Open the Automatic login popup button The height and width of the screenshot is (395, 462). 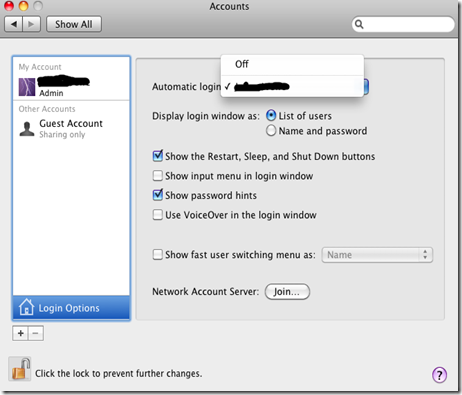point(365,87)
